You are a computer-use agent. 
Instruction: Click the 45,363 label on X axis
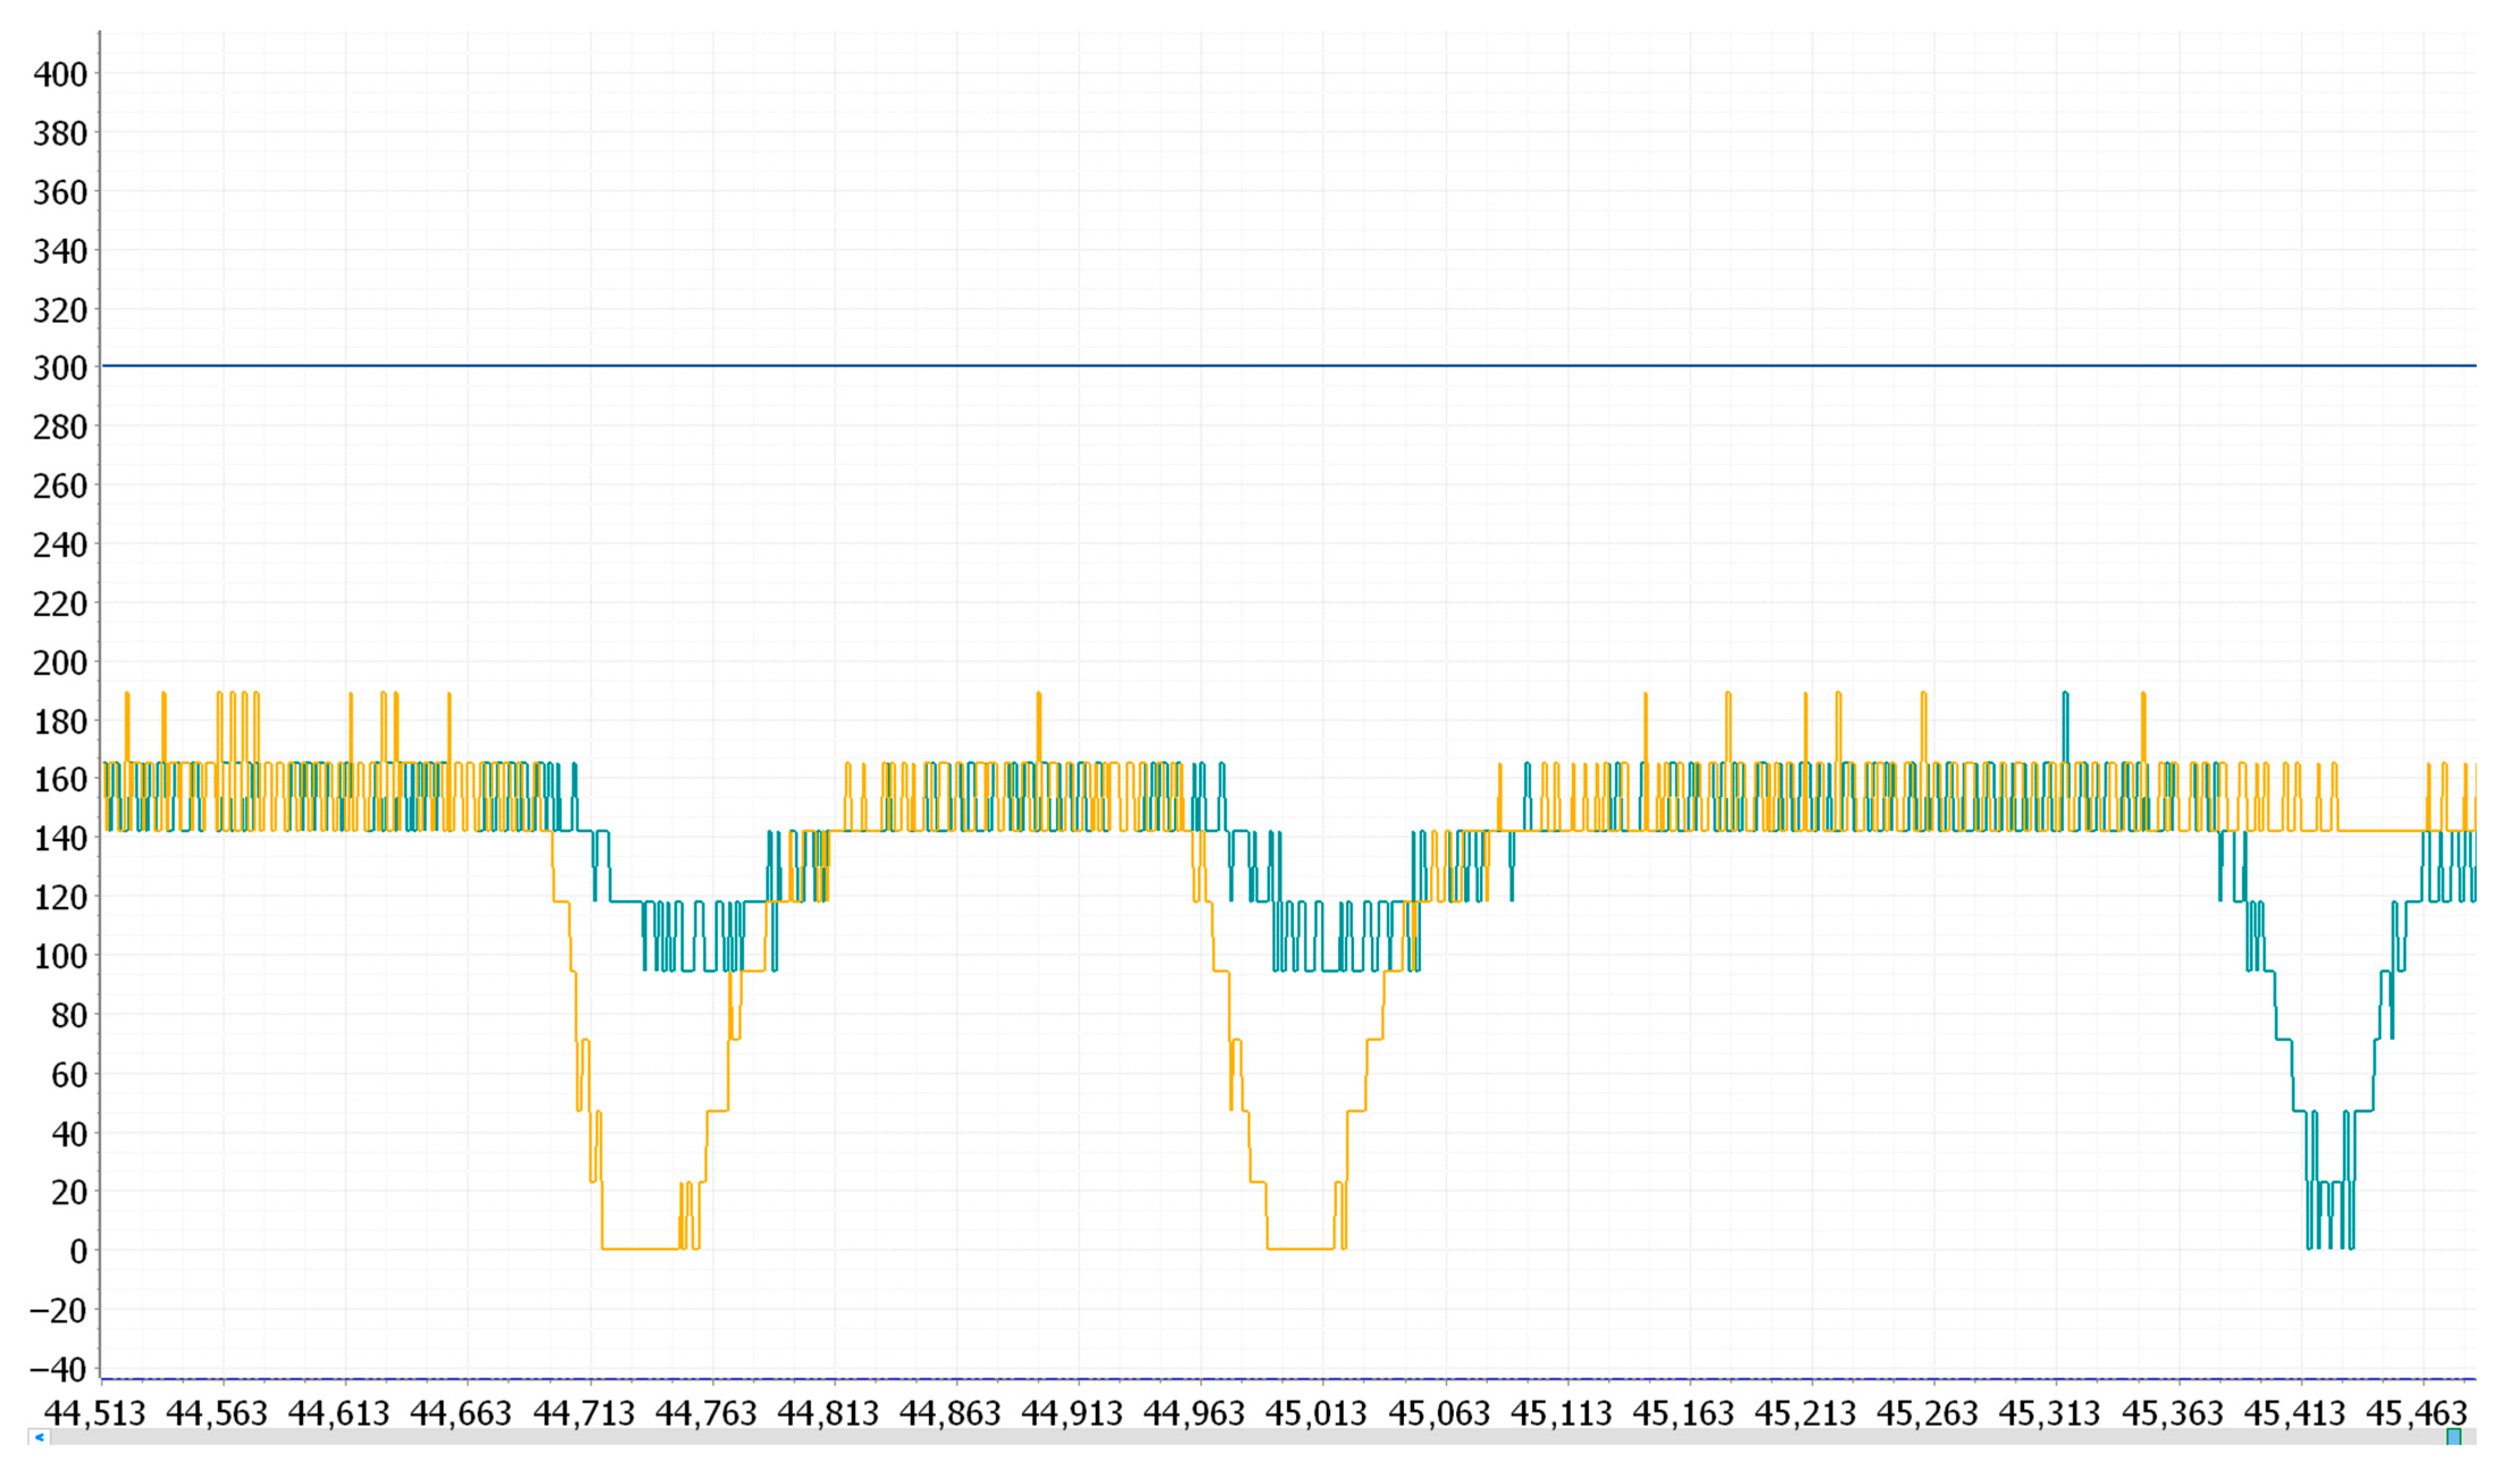(2172, 1414)
